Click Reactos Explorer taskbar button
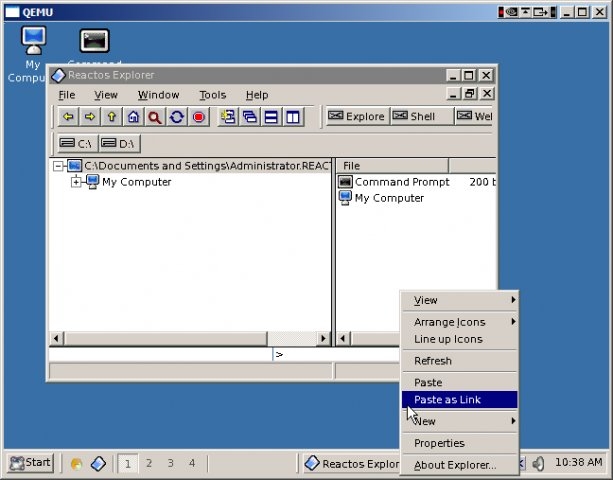613x480 pixels. click(351, 464)
